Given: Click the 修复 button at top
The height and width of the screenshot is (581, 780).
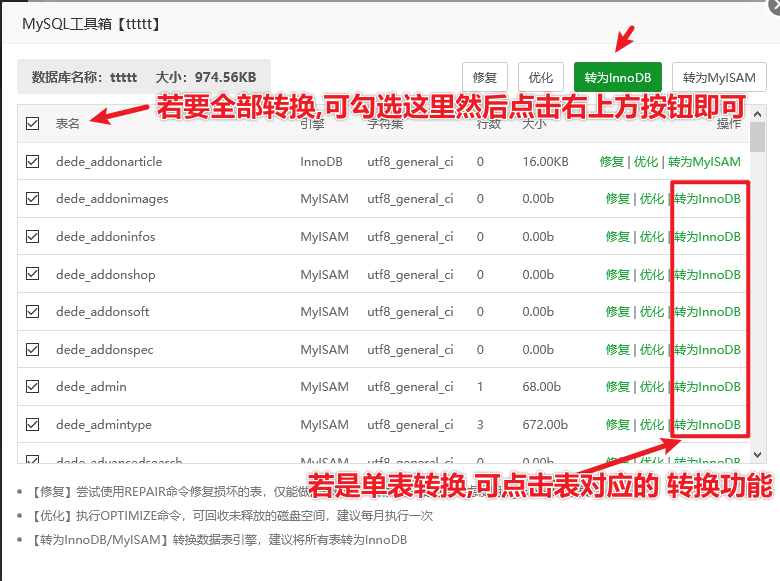Looking at the screenshot, I should coord(485,77).
